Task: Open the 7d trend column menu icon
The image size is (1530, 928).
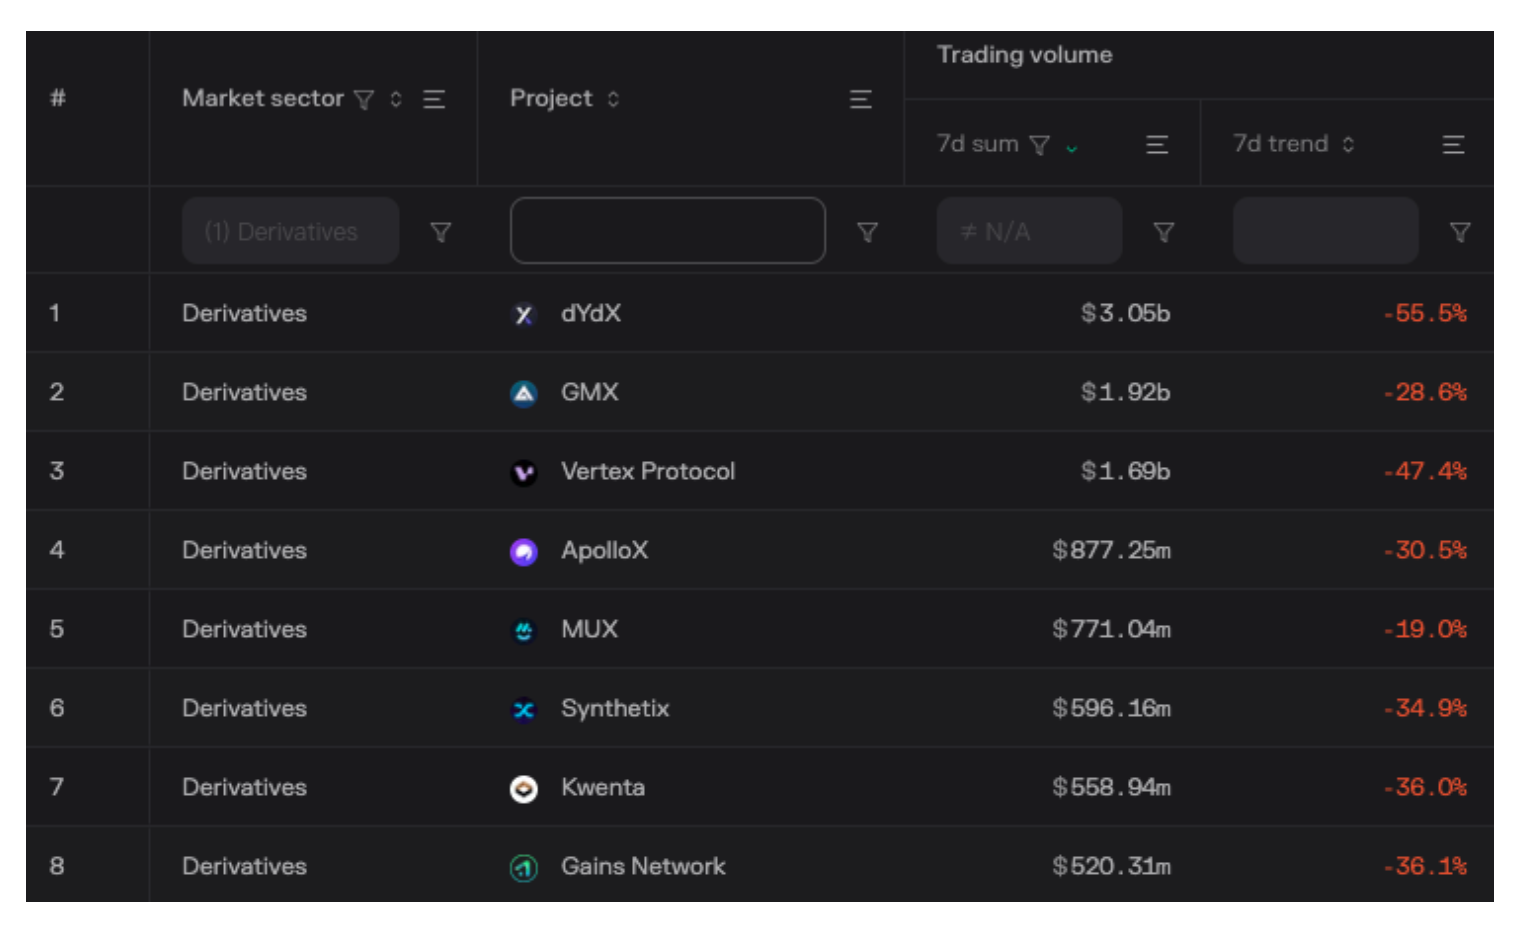Action: [x=1453, y=145]
